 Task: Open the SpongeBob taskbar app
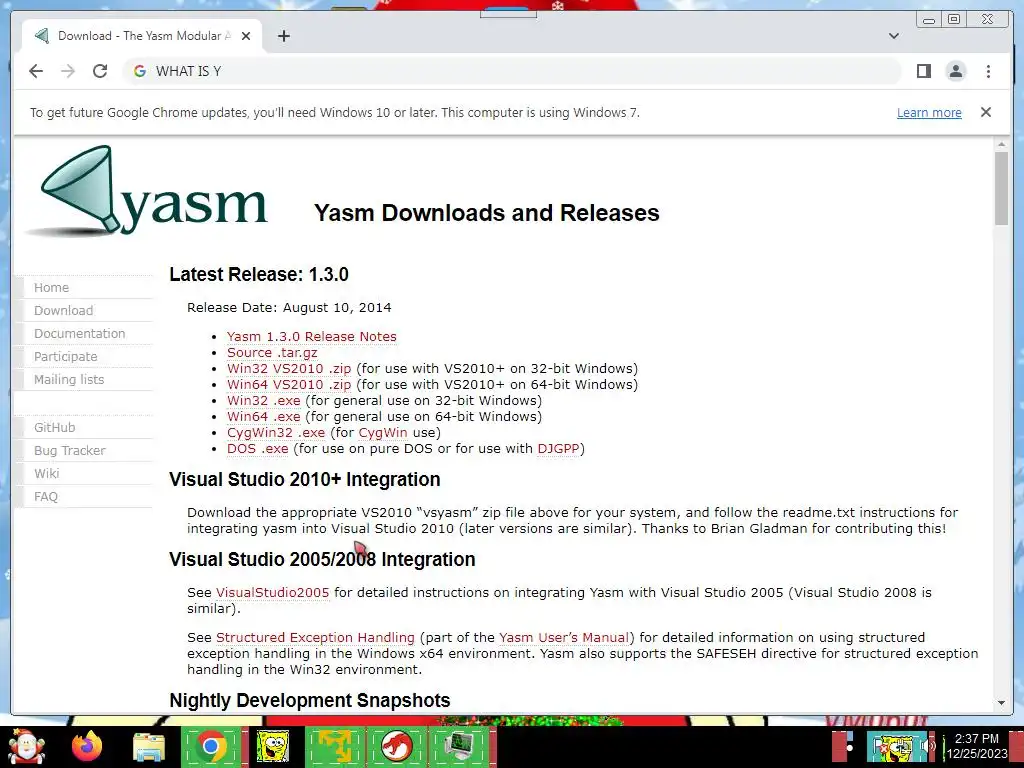pyautogui.click(x=272, y=746)
